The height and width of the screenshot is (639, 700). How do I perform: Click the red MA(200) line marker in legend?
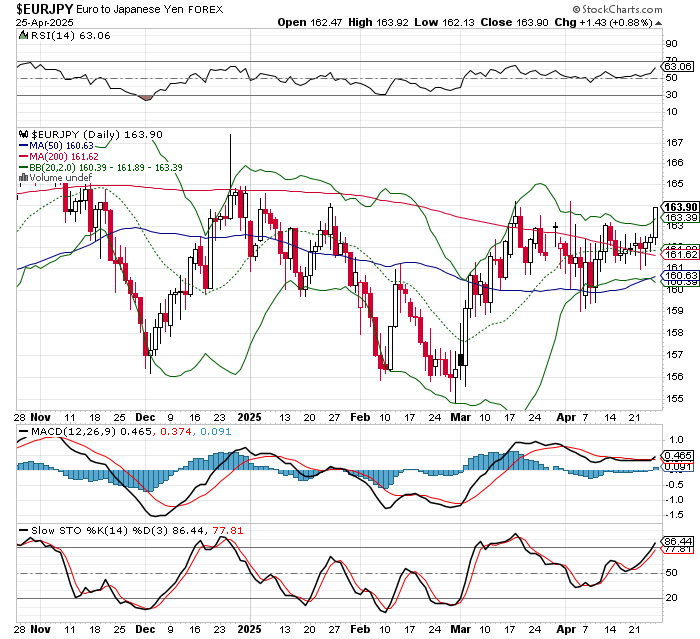[x=23, y=157]
